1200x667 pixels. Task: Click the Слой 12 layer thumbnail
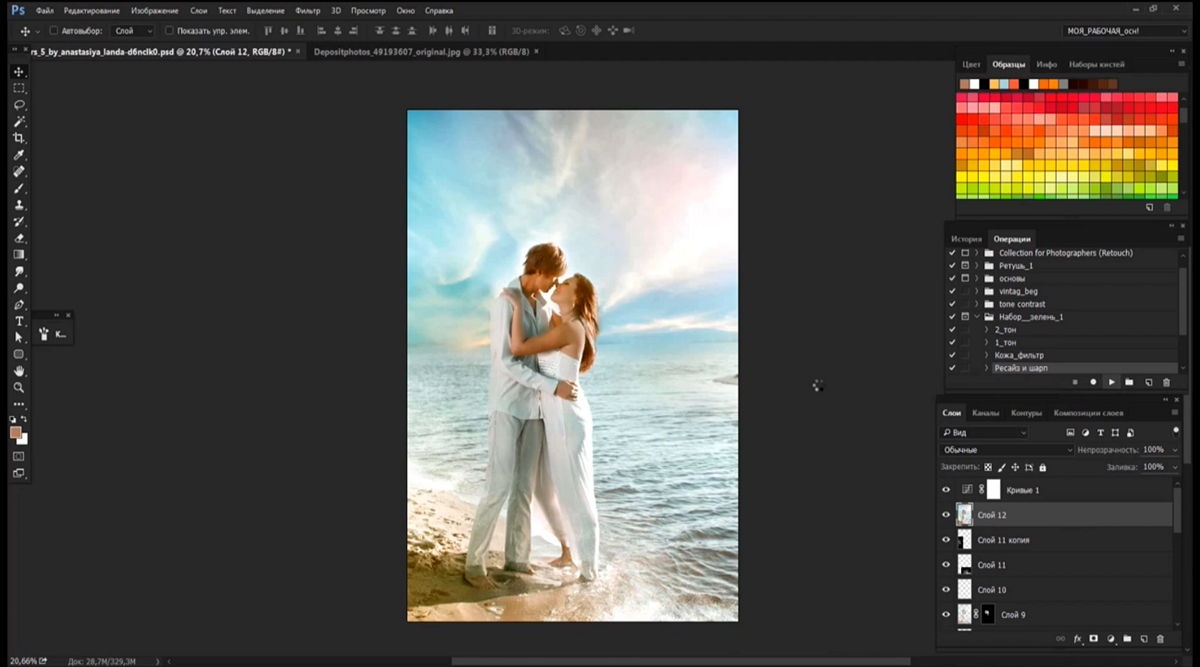965,515
